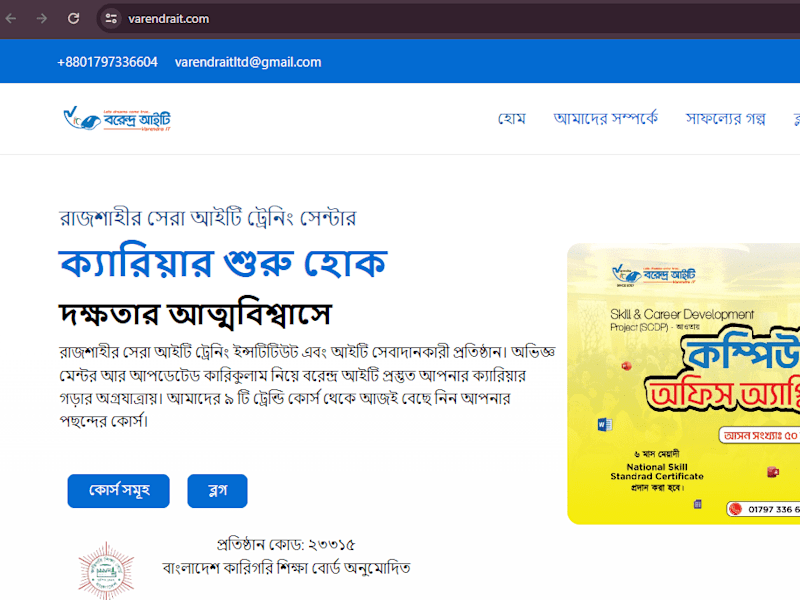Open the সাফল্যের গল্প menu item
This screenshot has width=800, height=600.
(x=726, y=119)
